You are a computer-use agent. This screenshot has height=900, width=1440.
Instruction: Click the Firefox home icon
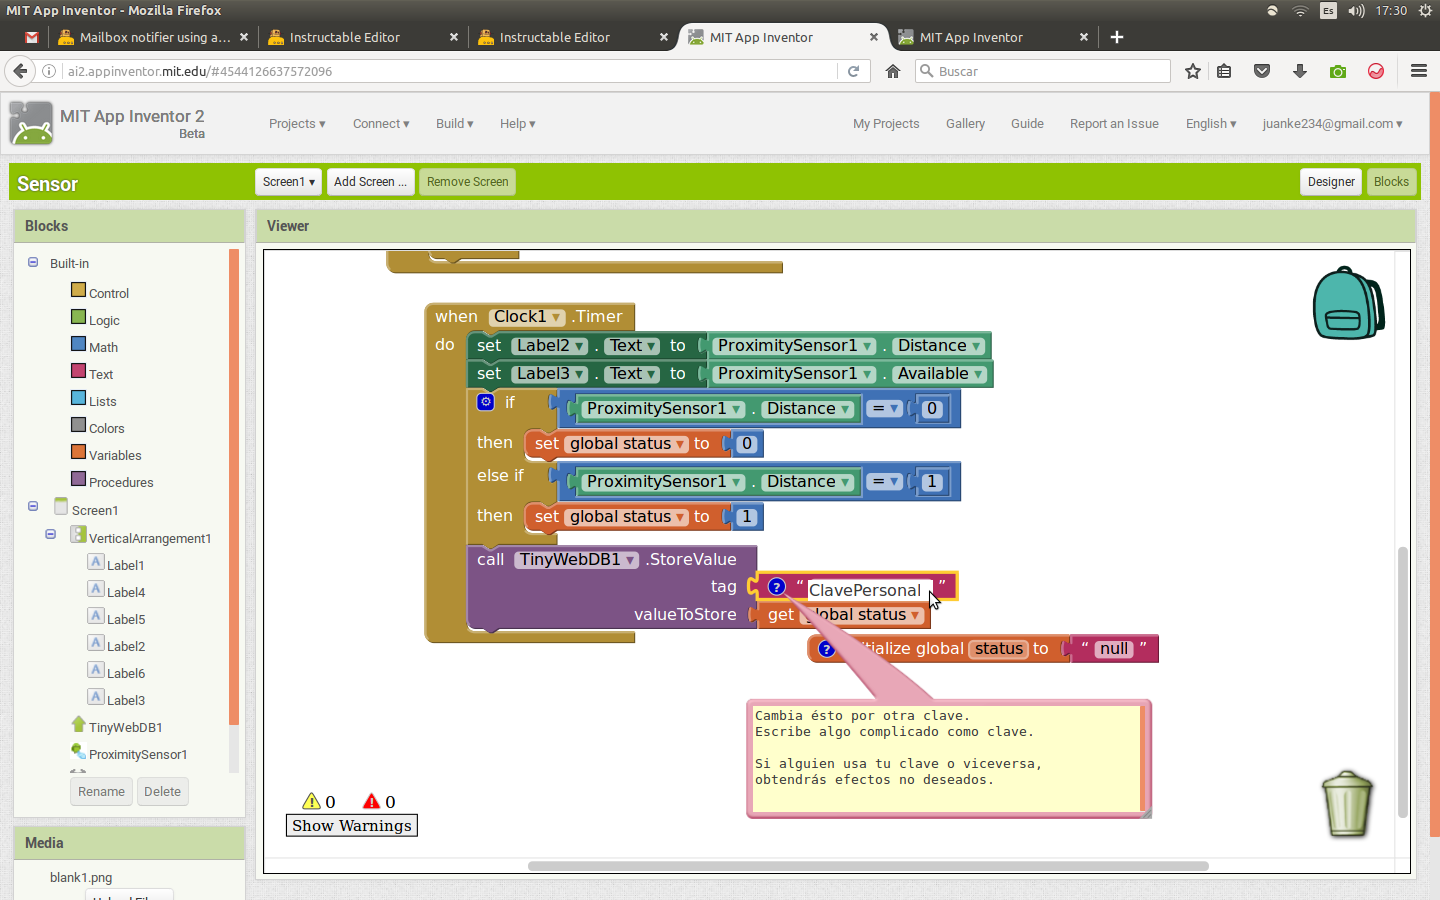pos(893,71)
